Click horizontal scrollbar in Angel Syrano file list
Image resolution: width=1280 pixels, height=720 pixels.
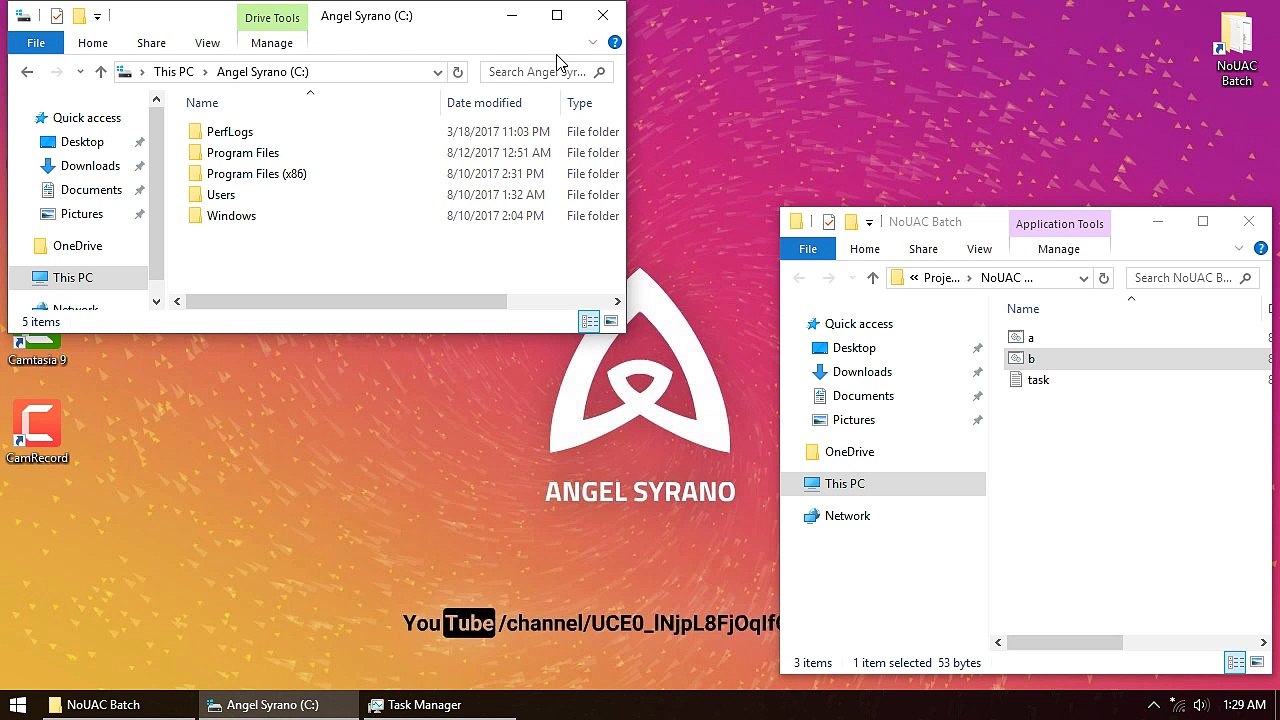pos(346,301)
